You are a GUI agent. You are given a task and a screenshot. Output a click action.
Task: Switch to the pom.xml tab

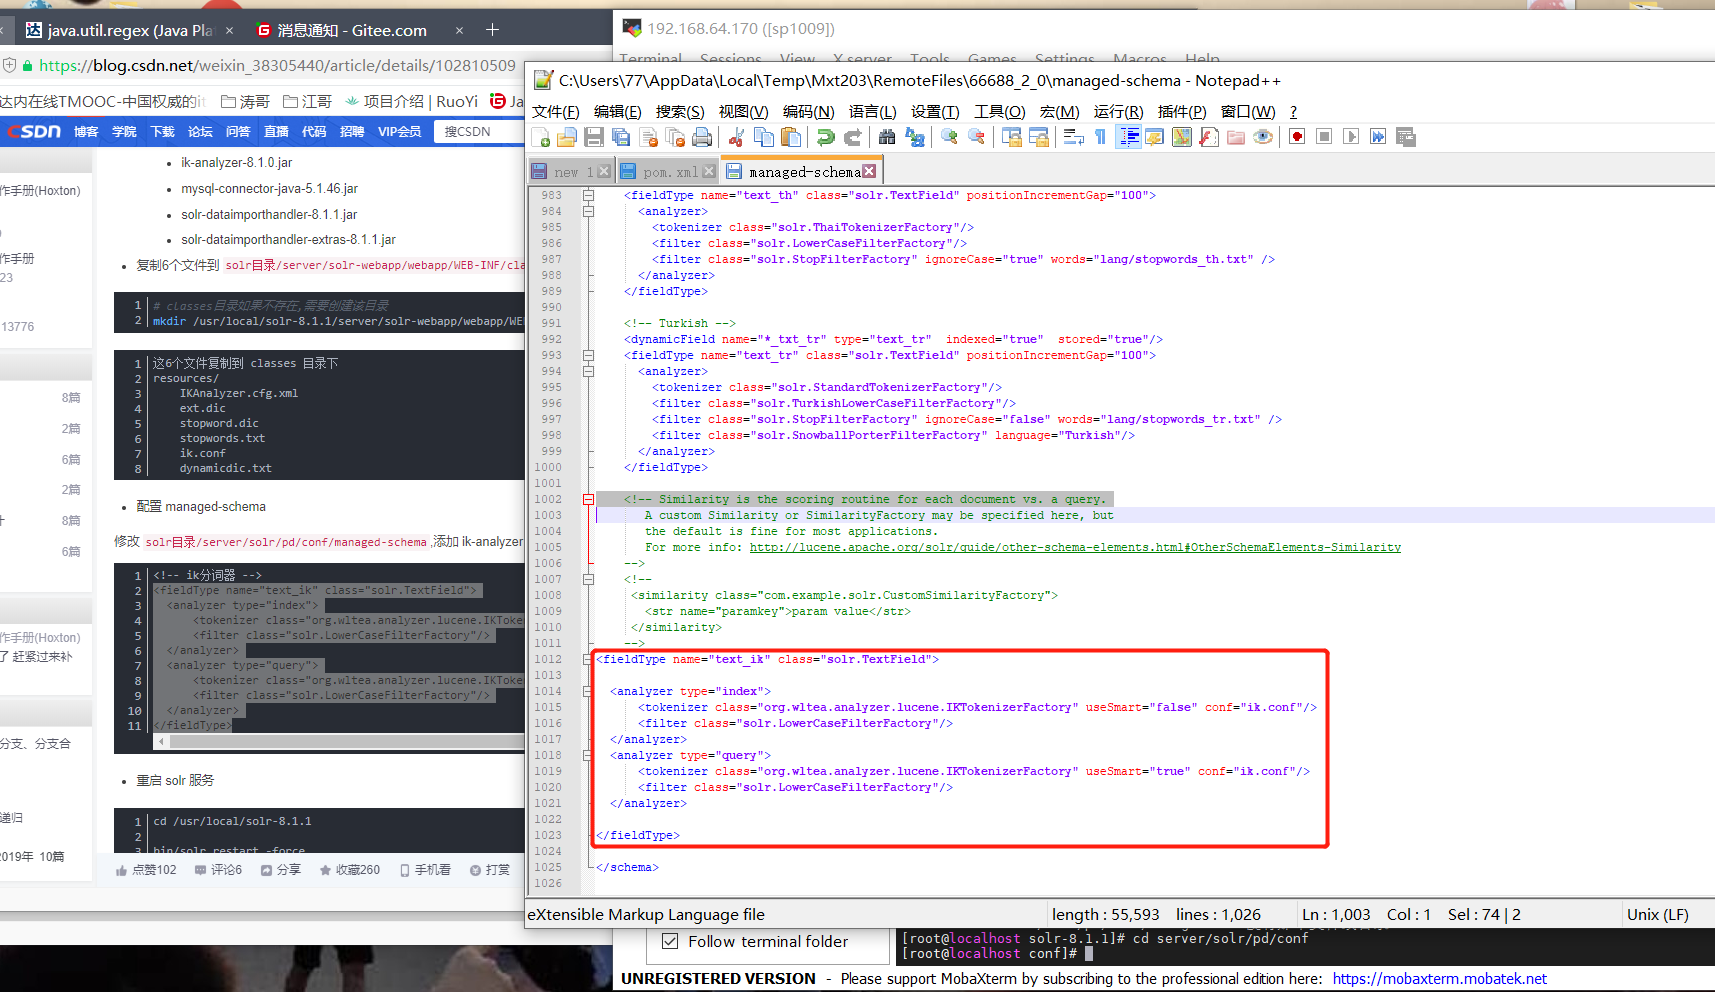point(670,172)
